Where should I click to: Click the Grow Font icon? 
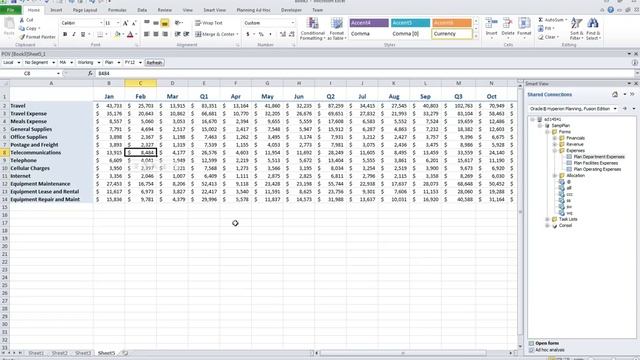125,23
